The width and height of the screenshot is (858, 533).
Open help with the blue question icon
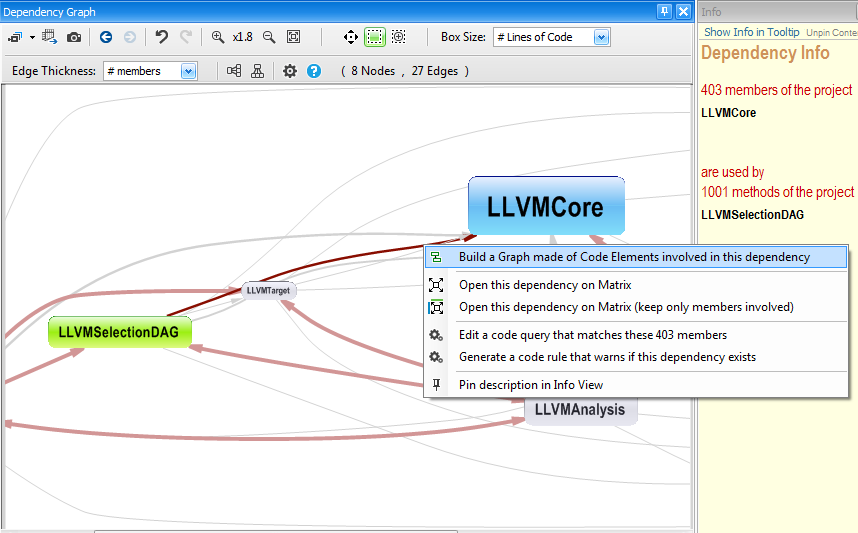(314, 71)
